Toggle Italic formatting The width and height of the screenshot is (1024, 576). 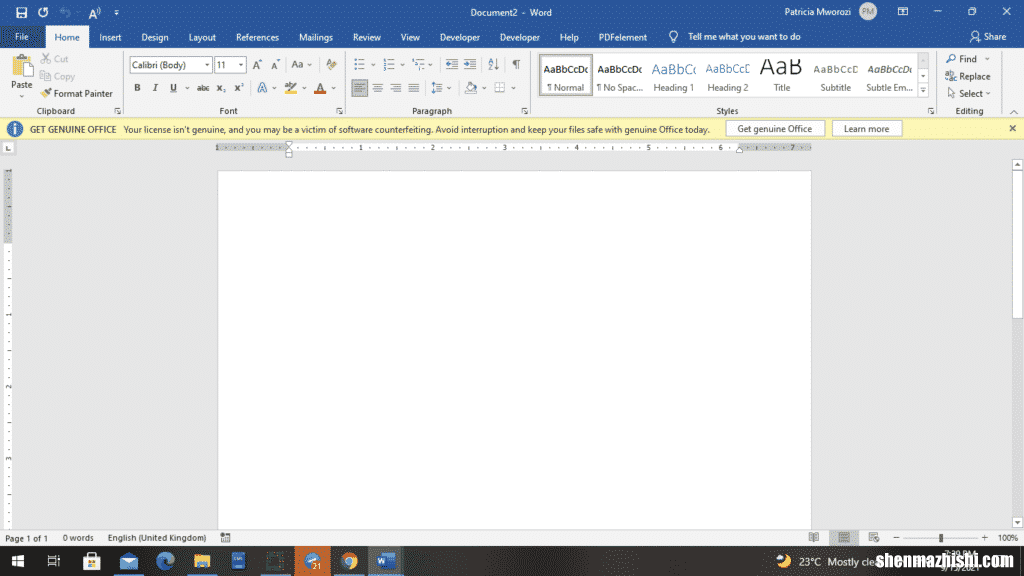tap(155, 88)
